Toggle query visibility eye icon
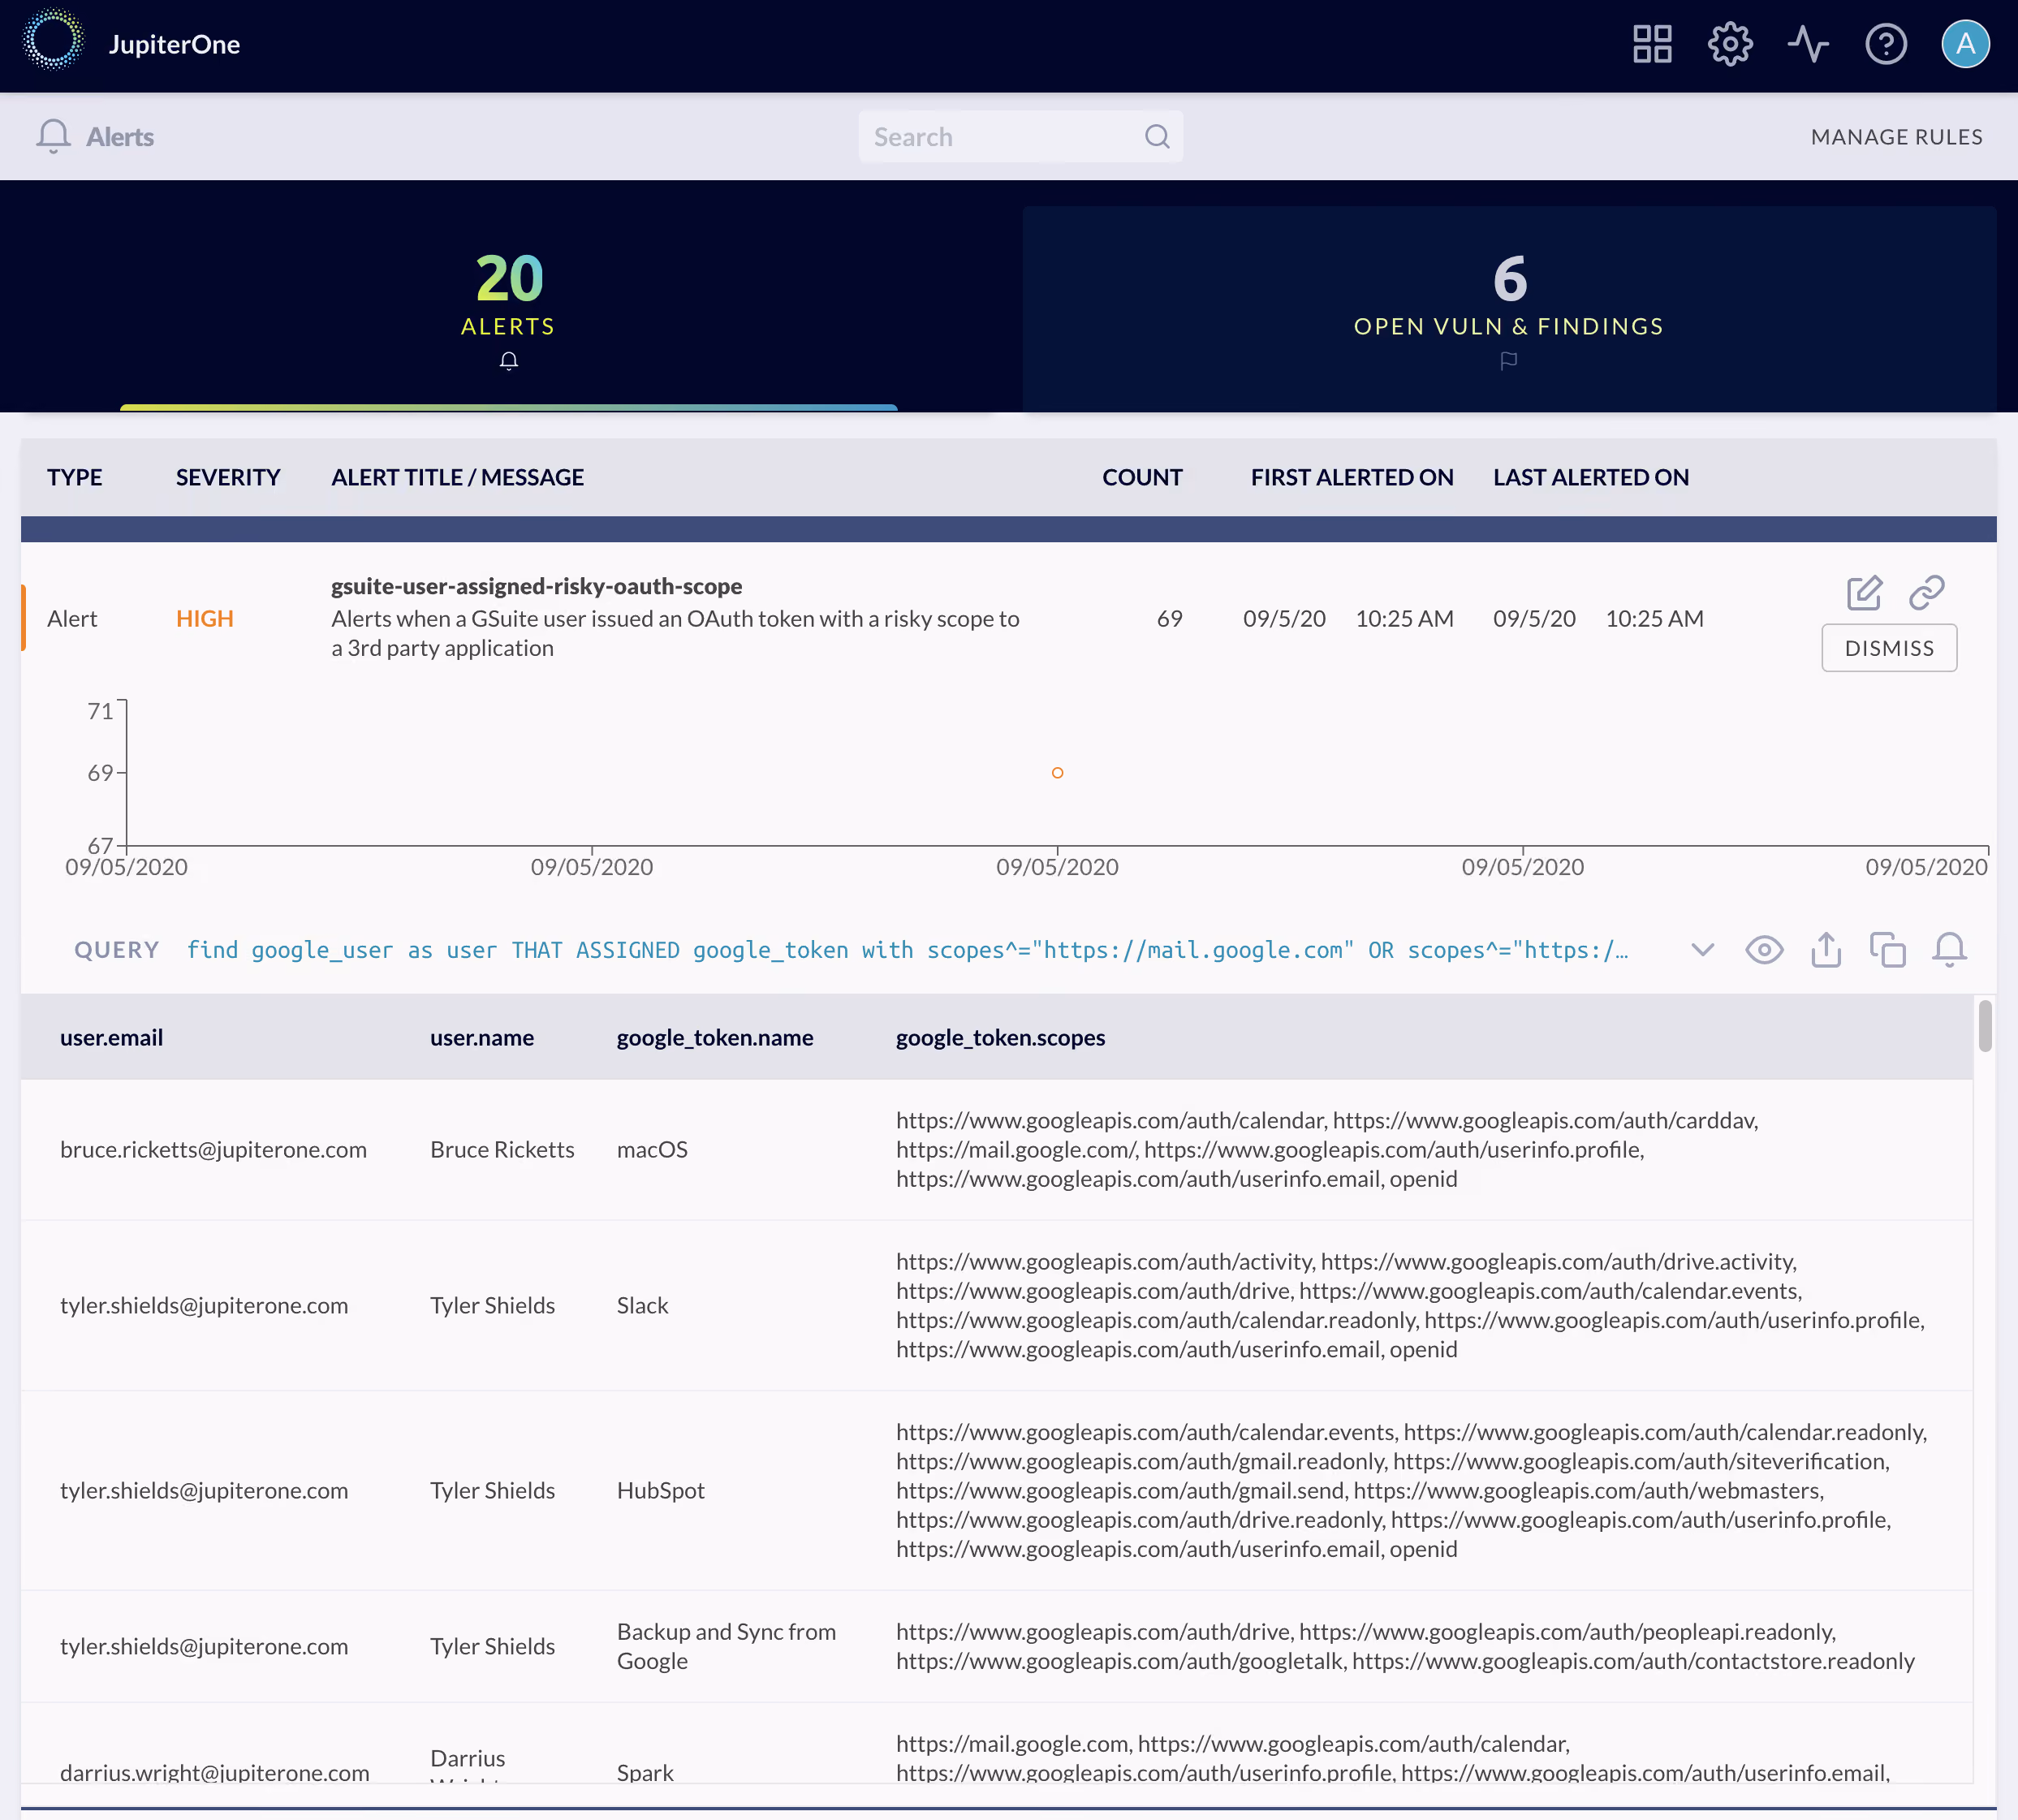This screenshot has width=2018, height=1820. point(1764,949)
